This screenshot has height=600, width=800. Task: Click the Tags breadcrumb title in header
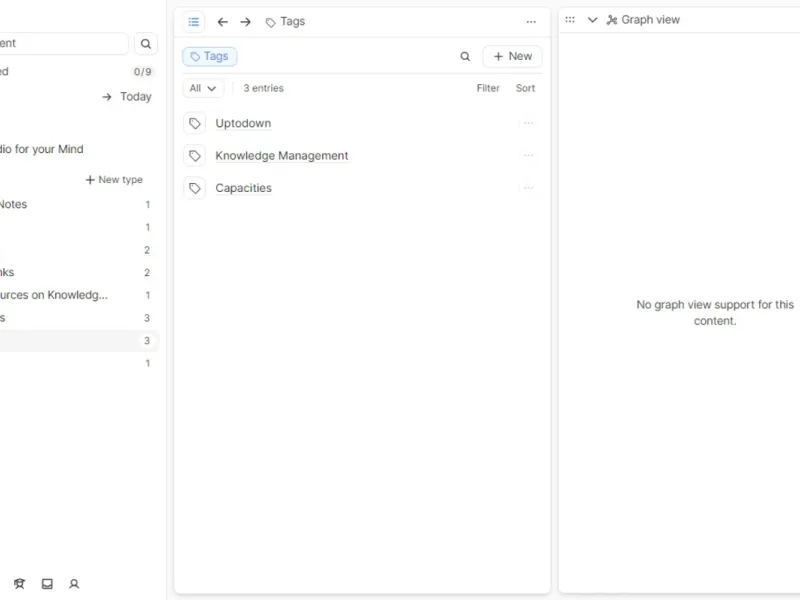[286, 21]
